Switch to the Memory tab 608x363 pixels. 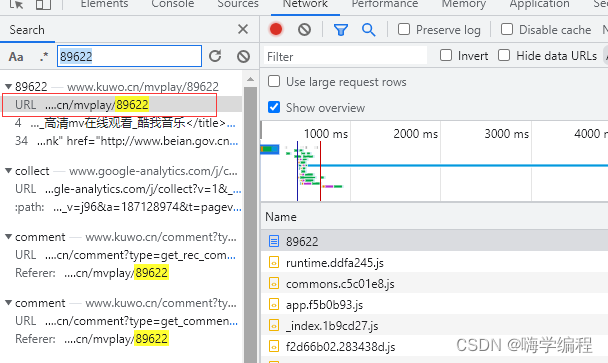coord(464,4)
